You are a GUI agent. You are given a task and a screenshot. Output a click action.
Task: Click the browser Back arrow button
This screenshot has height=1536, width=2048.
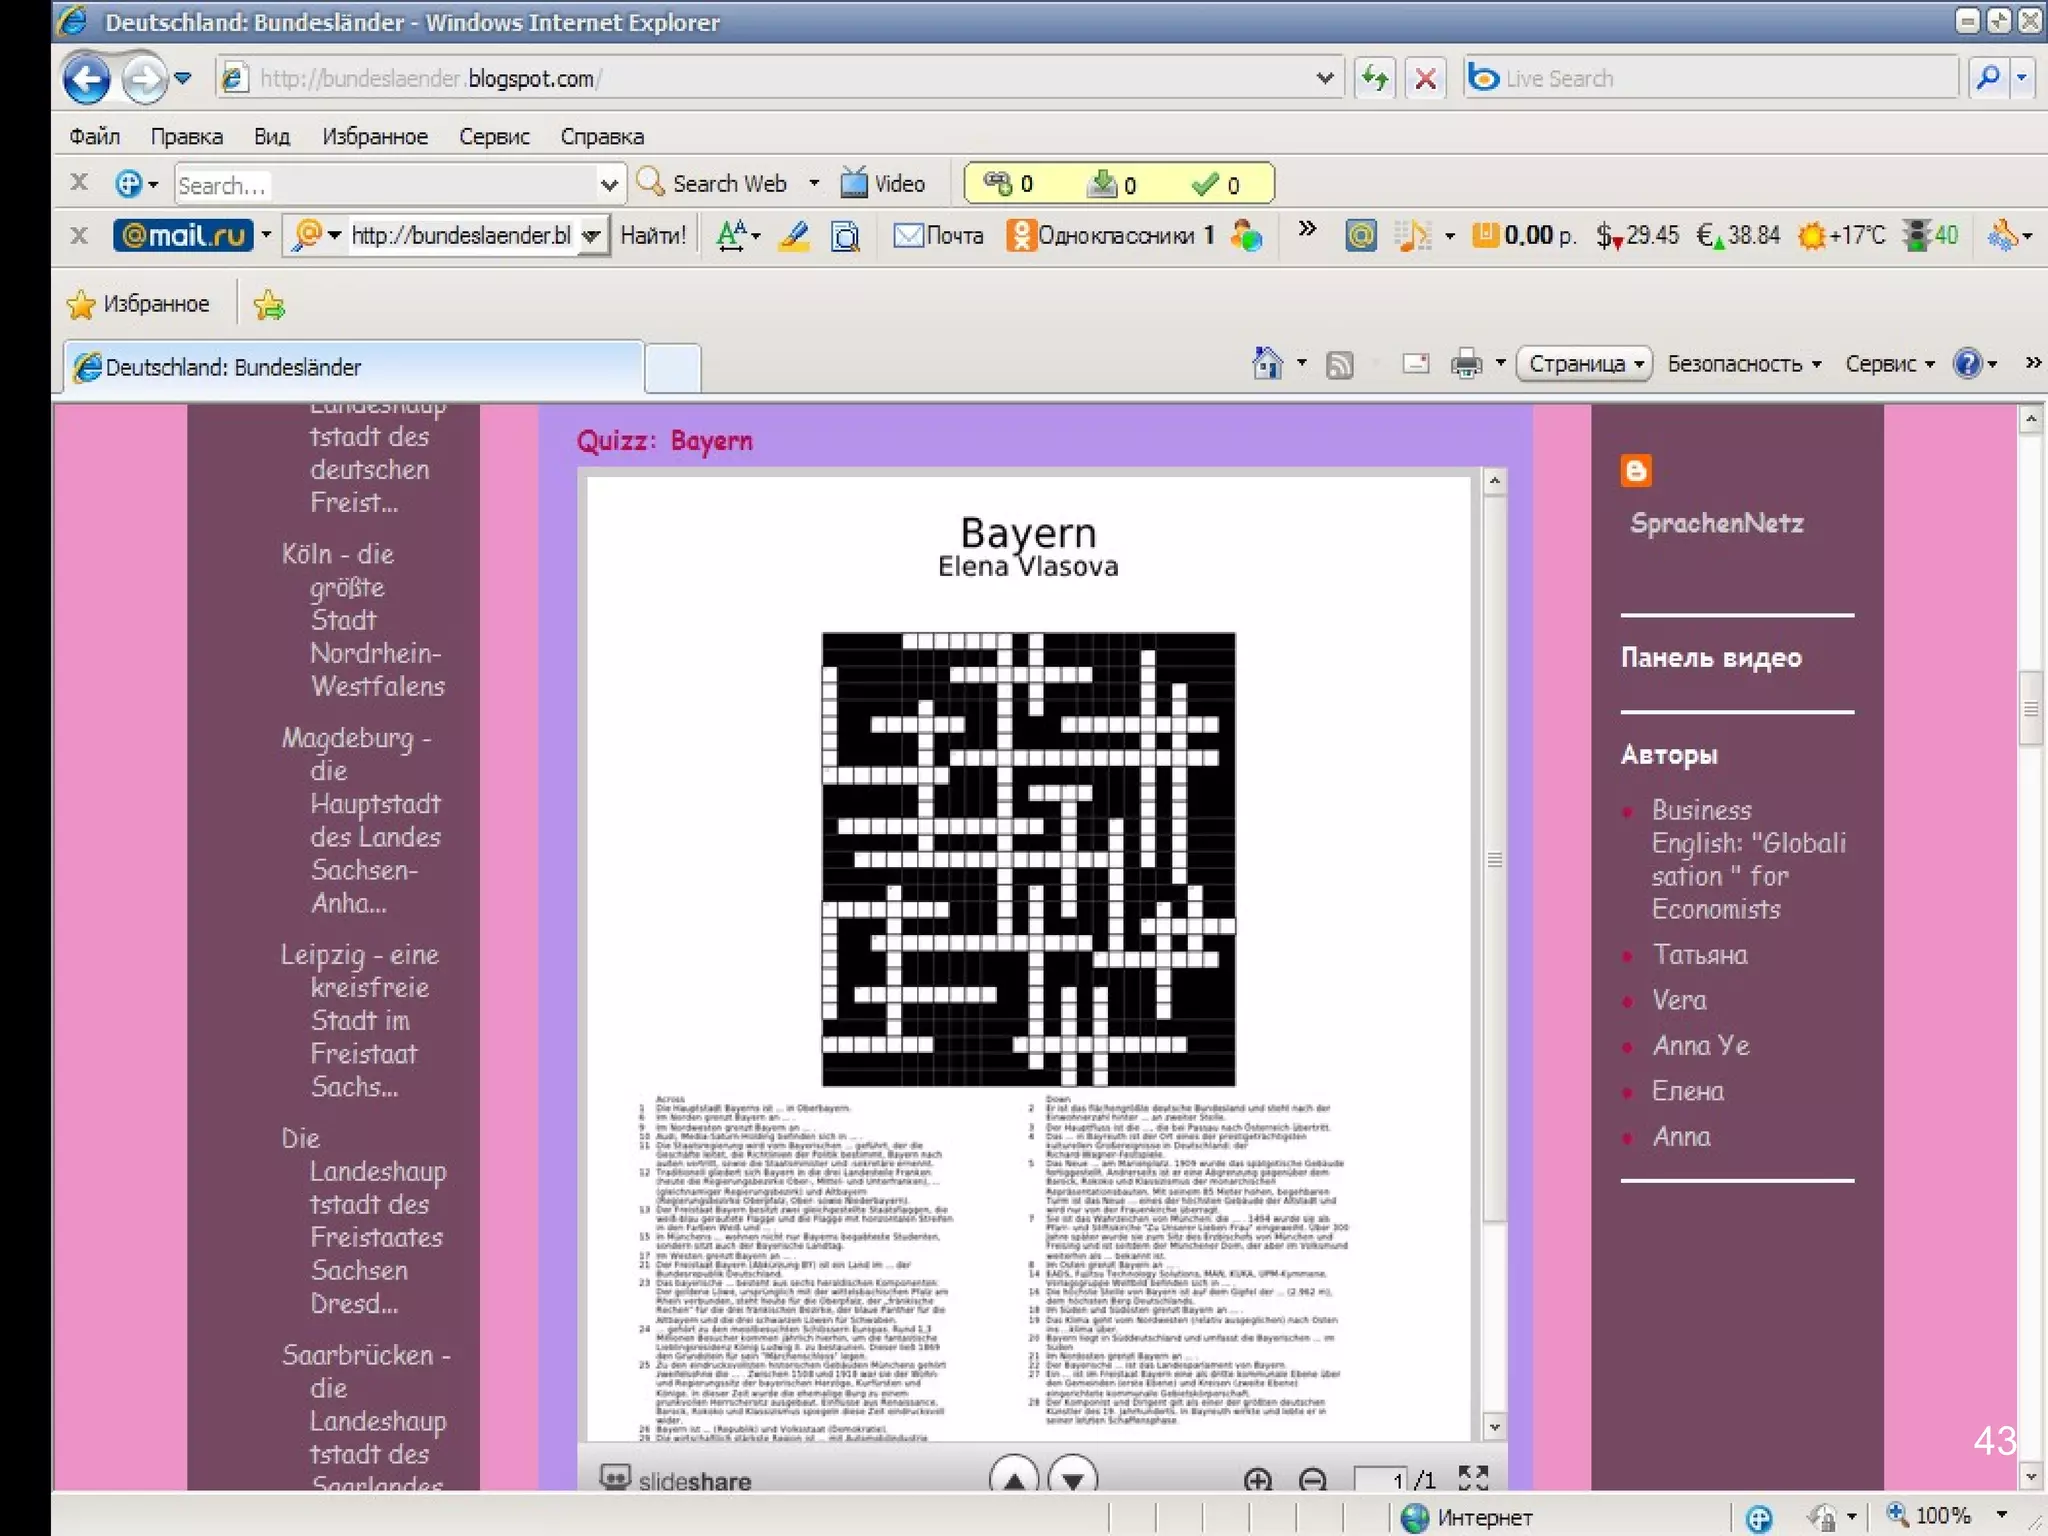pyautogui.click(x=87, y=79)
